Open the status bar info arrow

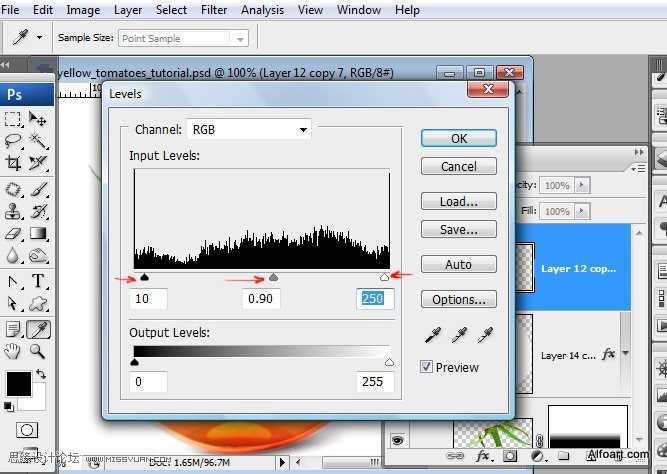click(x=282, y=462)
